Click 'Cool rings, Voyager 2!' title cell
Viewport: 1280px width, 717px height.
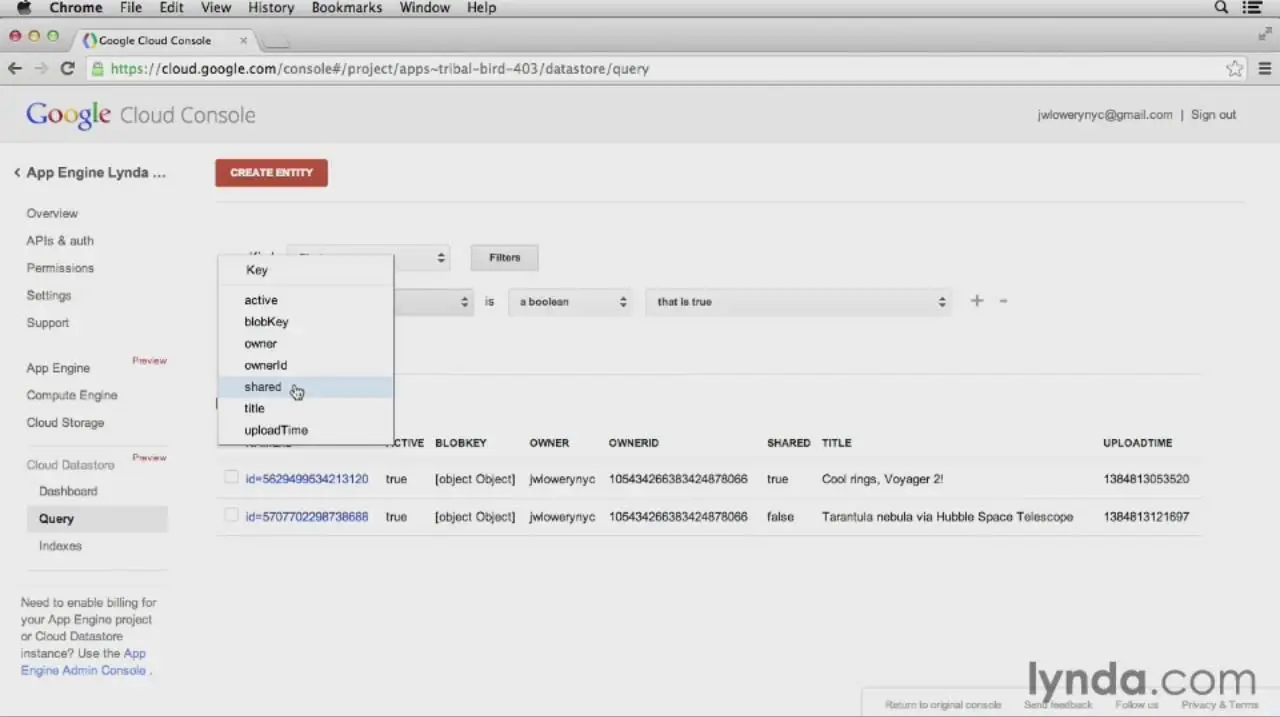(x=882, y=479)
